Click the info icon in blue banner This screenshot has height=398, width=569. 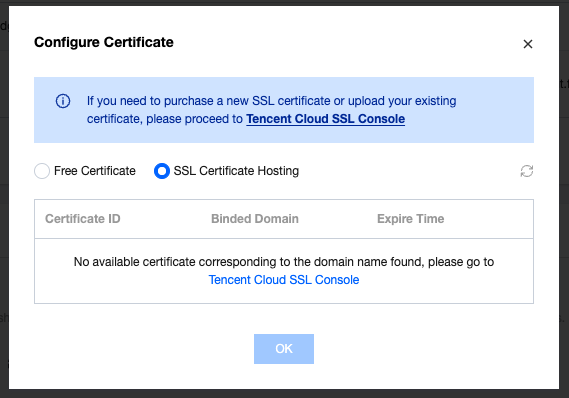pyautogui.click(x=63, y=101)
